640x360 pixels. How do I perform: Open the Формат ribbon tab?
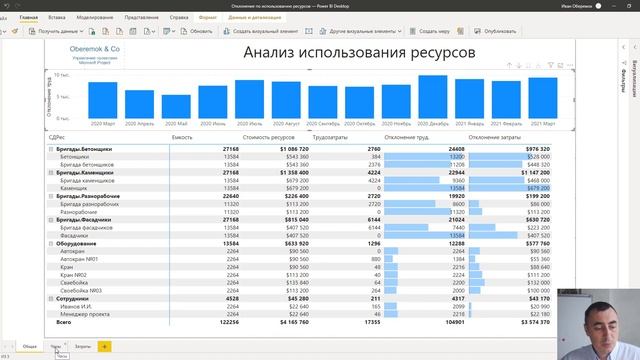tap(207, 18)
